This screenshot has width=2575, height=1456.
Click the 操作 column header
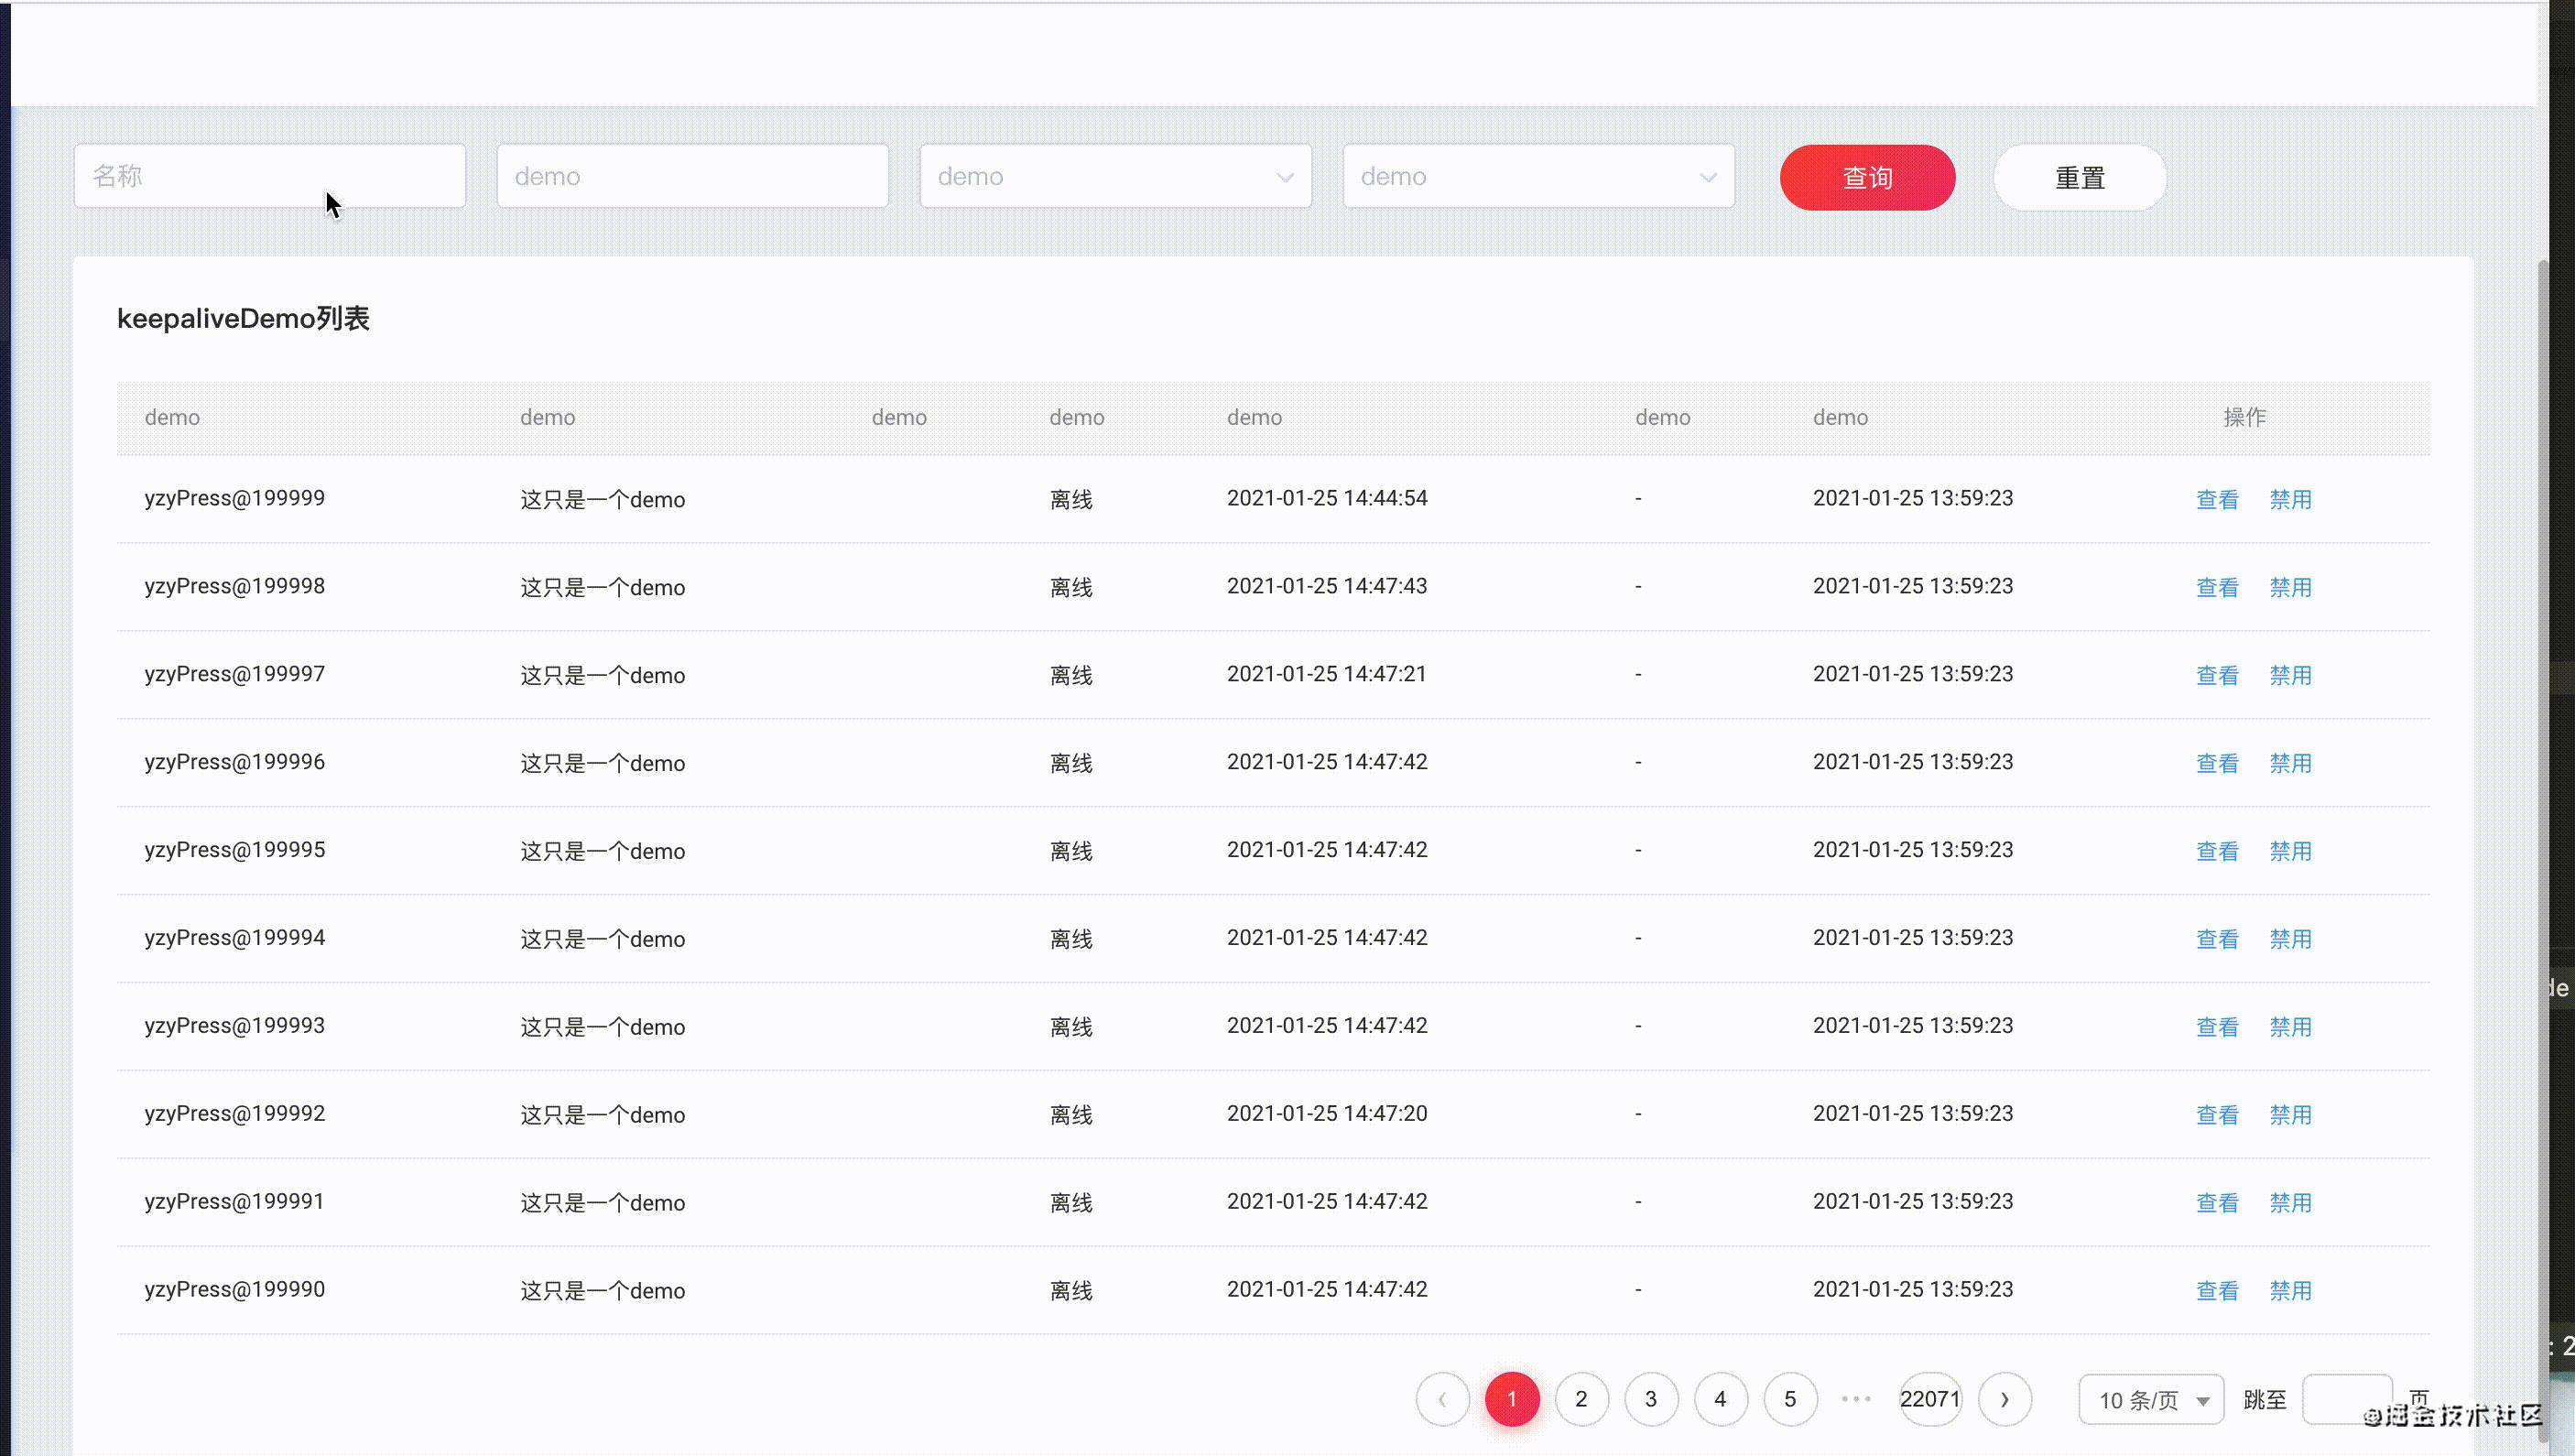(2244, 417)
